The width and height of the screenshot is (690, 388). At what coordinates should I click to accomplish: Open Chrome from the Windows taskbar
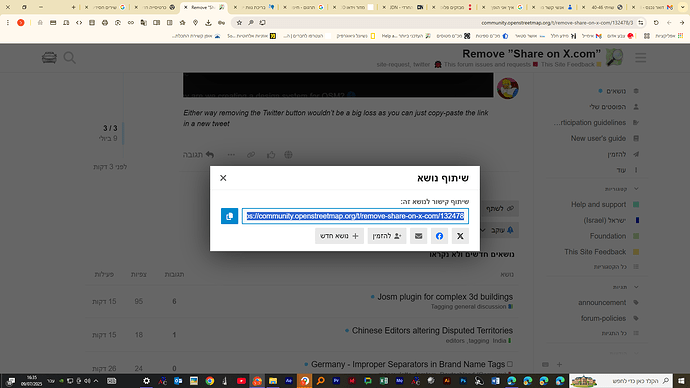coord(209,381)
